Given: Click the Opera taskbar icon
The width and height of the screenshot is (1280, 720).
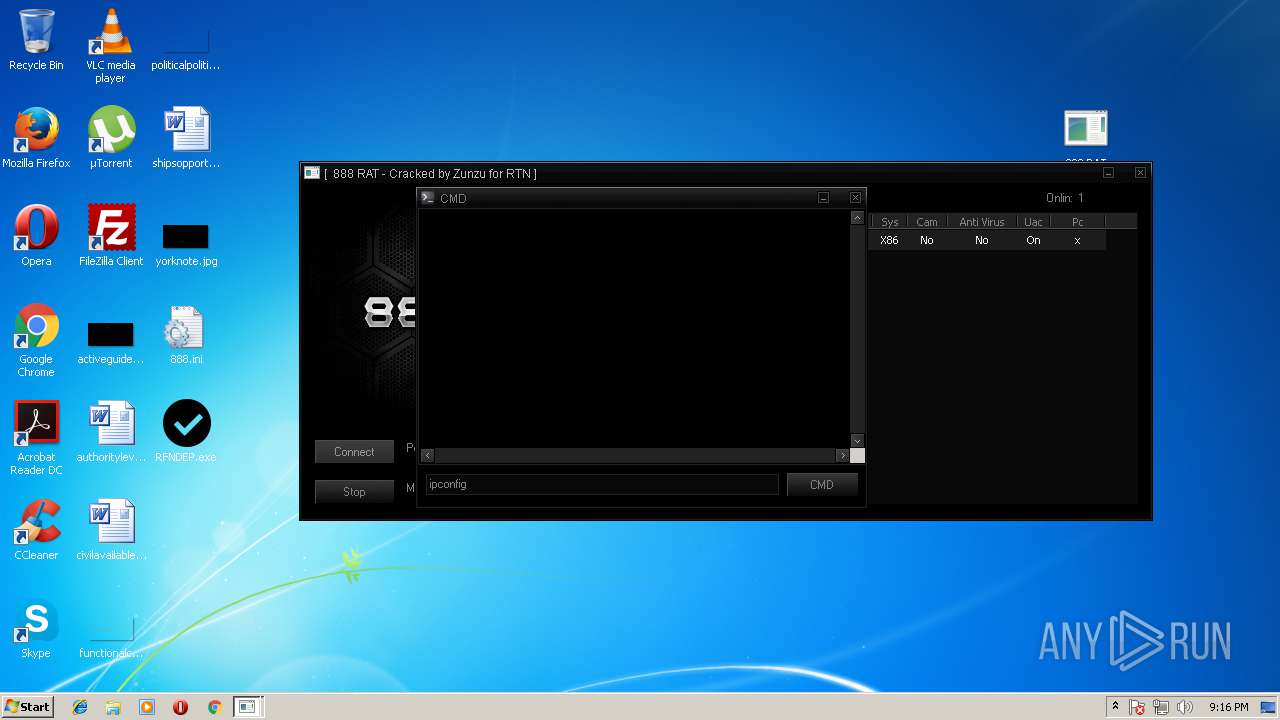Looking at the screenshot, I should [x=180, y=707].
